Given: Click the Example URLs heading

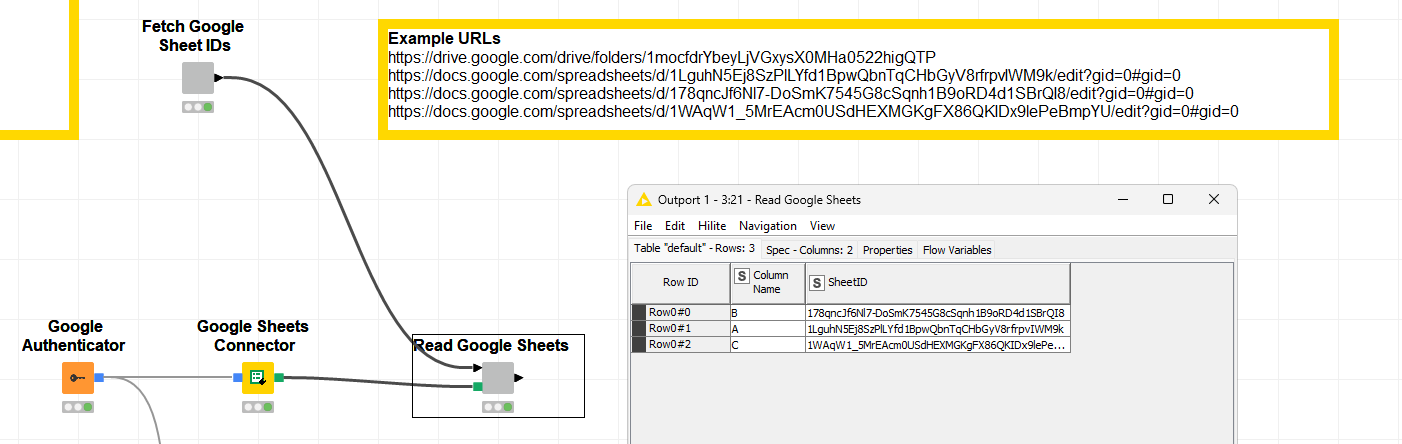Looking at the screenshot, I should (444, 39).
